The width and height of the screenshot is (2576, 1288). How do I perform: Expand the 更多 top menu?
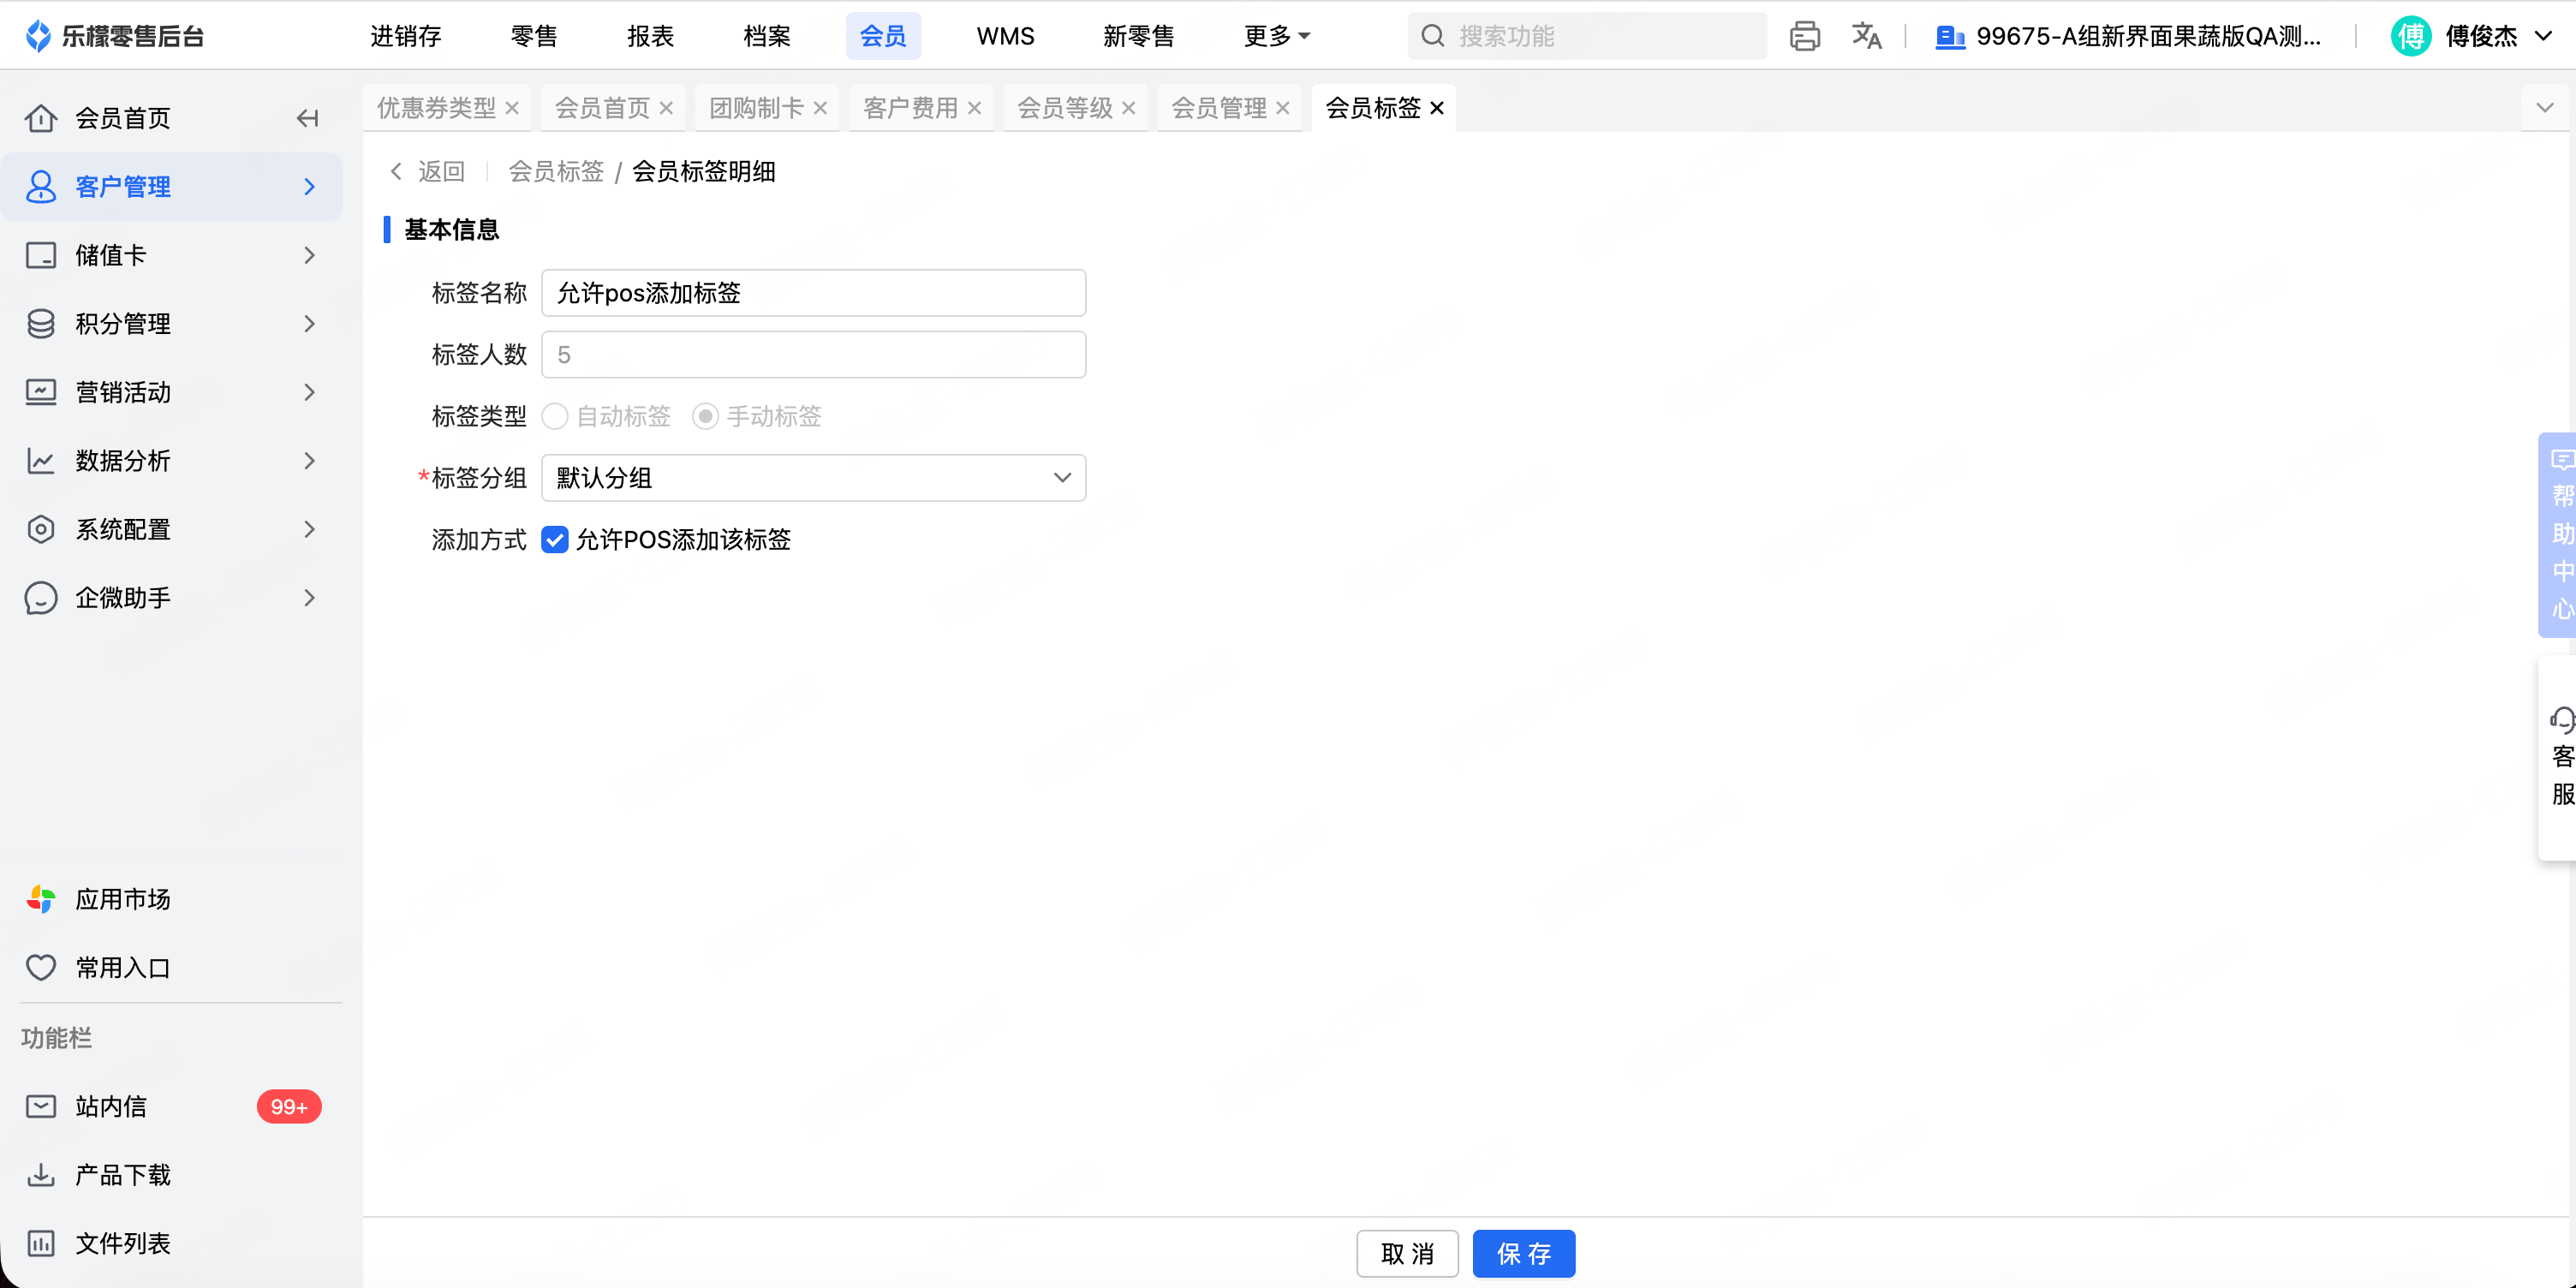(1275, 36)
